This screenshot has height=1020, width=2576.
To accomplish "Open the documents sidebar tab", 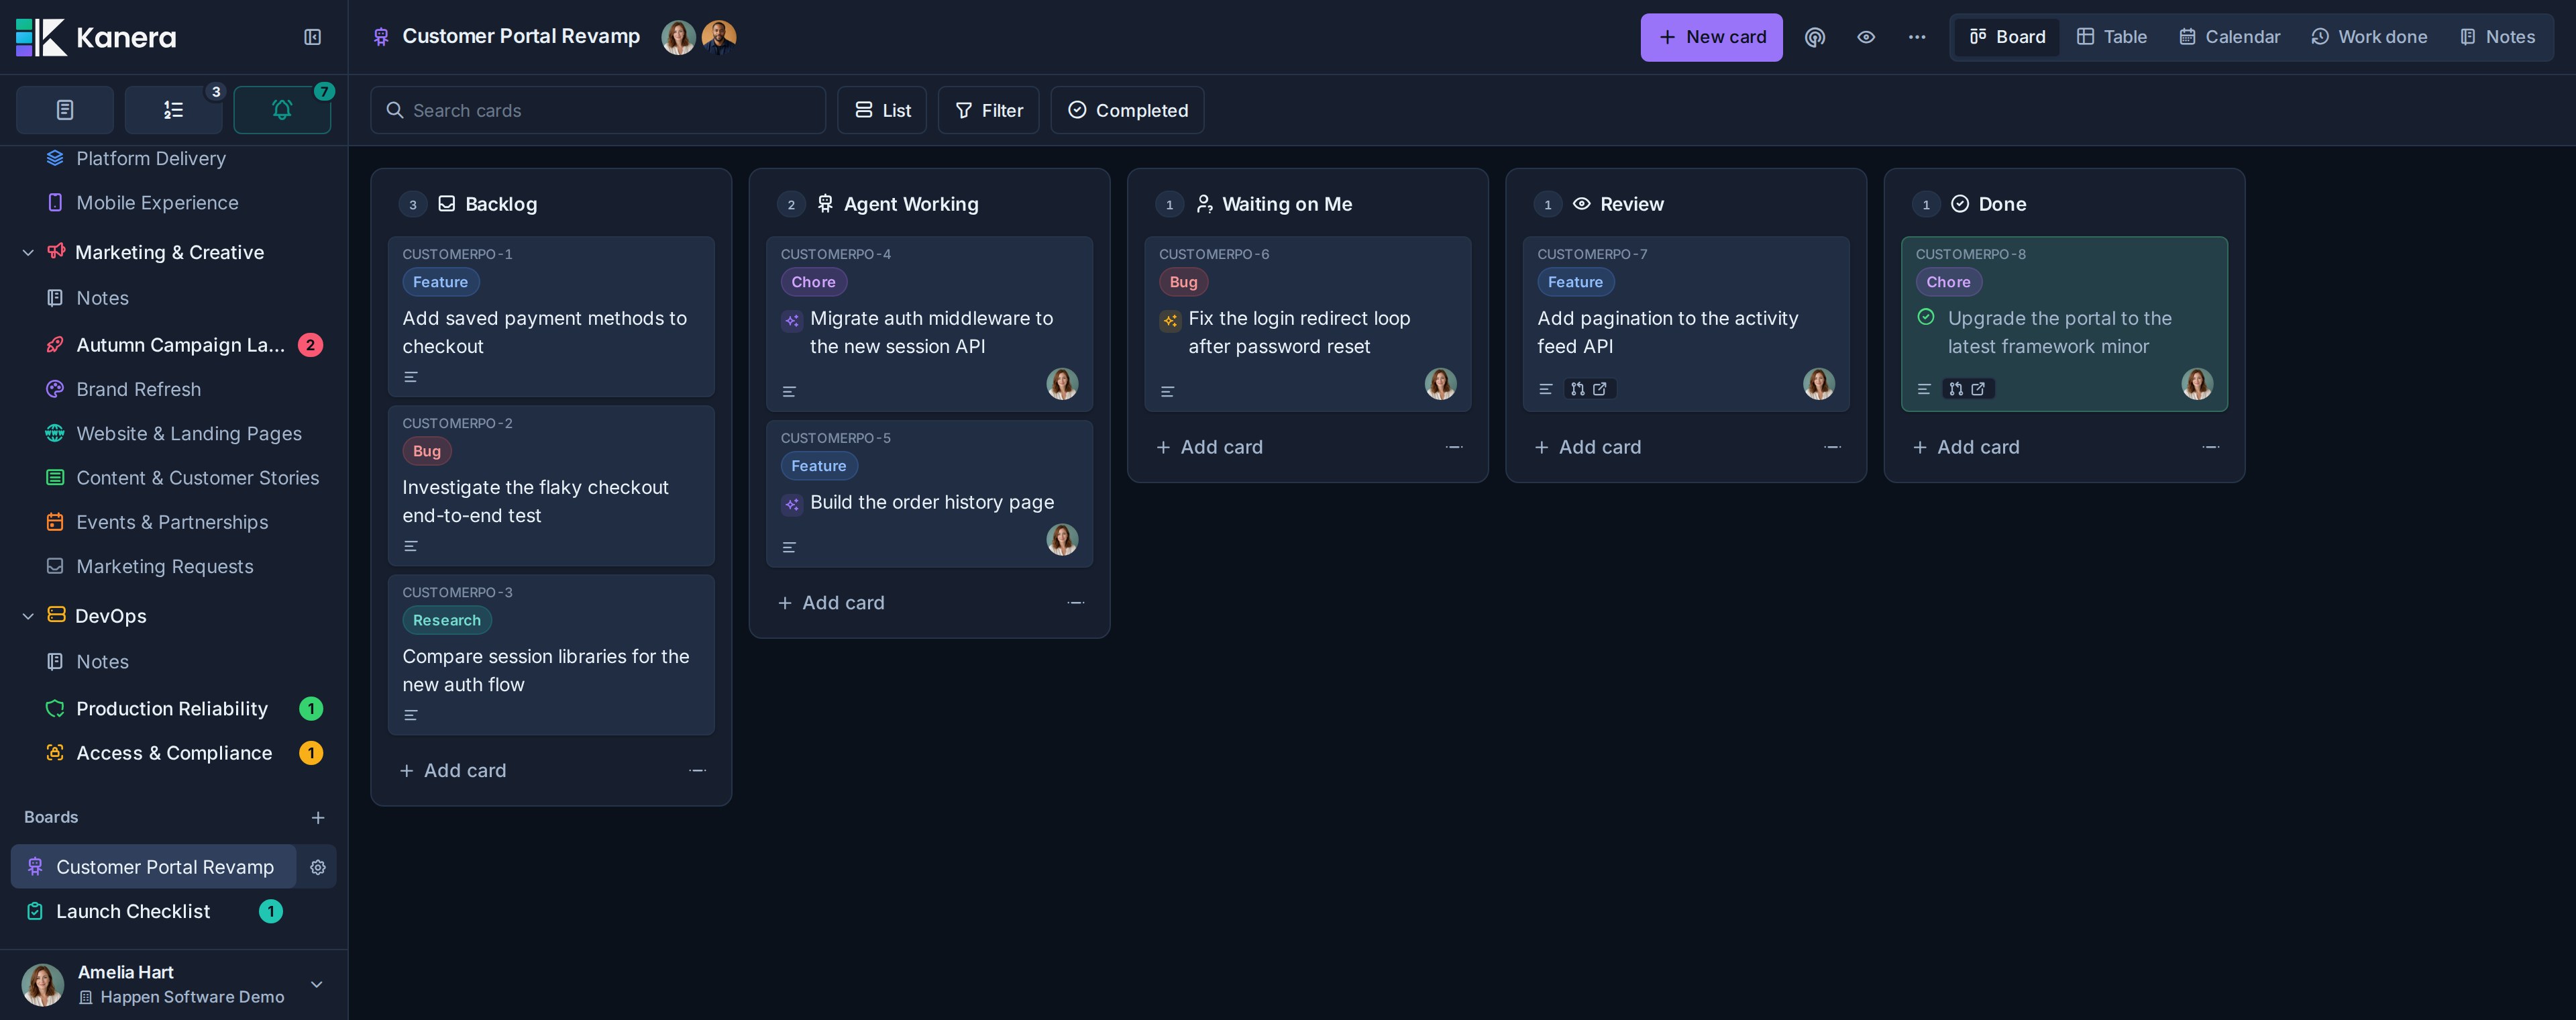I will pos(65,110).
